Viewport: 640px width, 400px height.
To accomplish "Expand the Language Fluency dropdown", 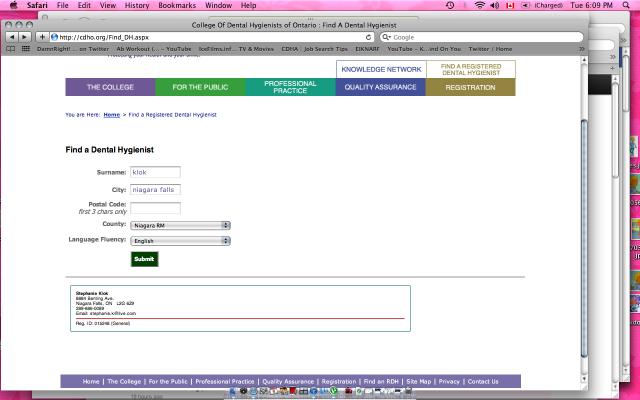I will (x=180, y=241).
